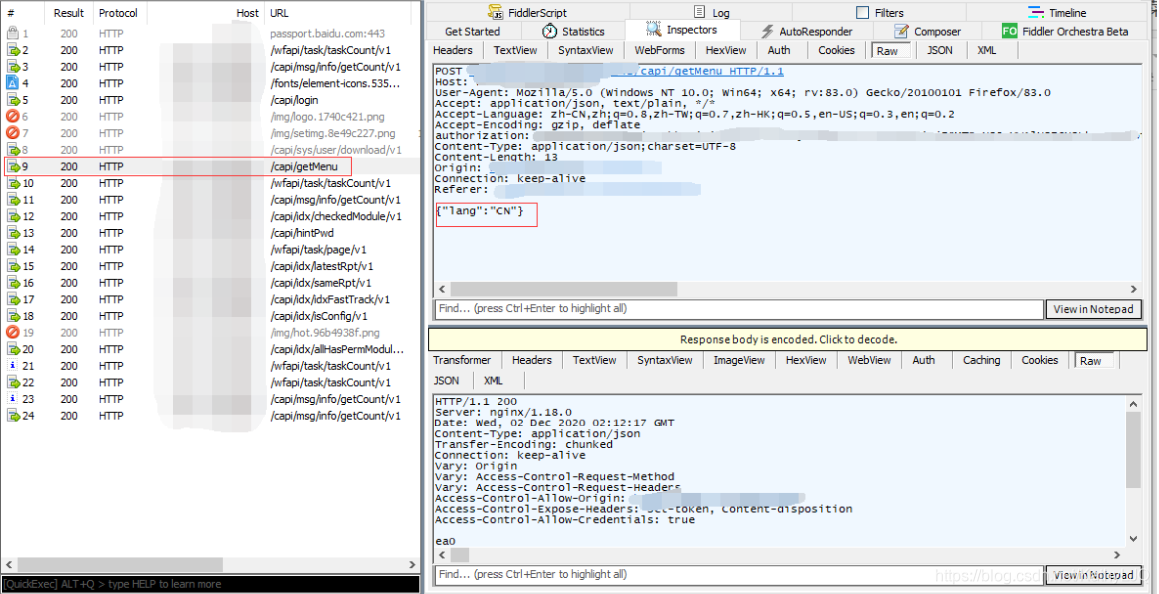Open the response Caching tab

(x=982, y=361)
